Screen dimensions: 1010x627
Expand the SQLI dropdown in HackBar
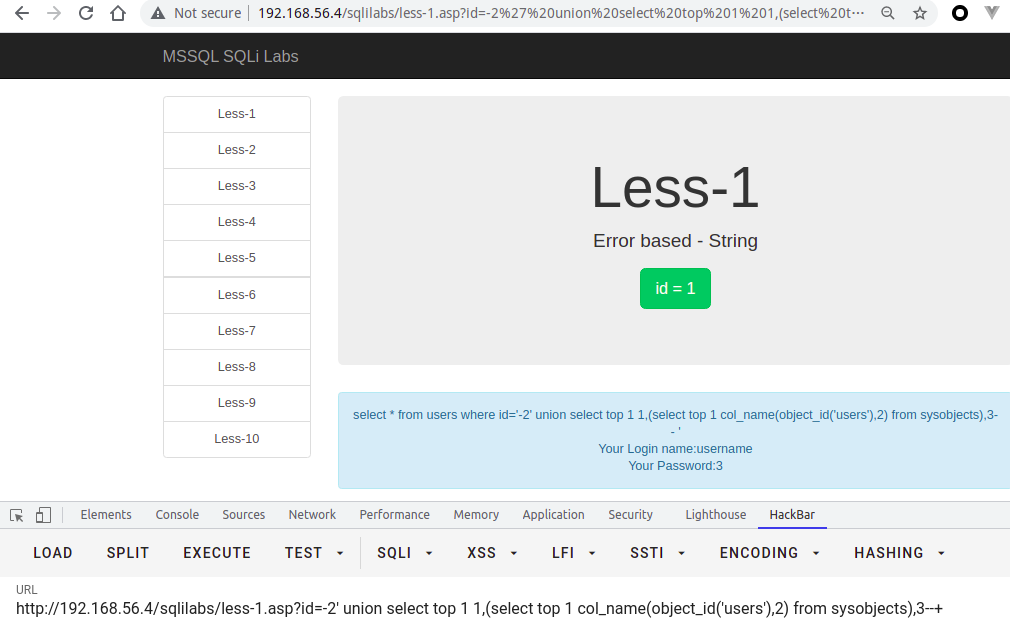(405, 553)
